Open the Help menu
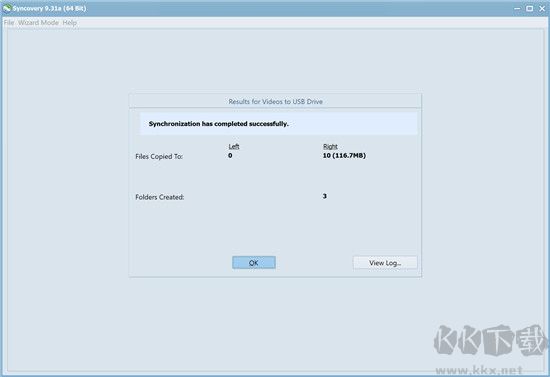This screenshot has width=550, height=377. point(69,23)
